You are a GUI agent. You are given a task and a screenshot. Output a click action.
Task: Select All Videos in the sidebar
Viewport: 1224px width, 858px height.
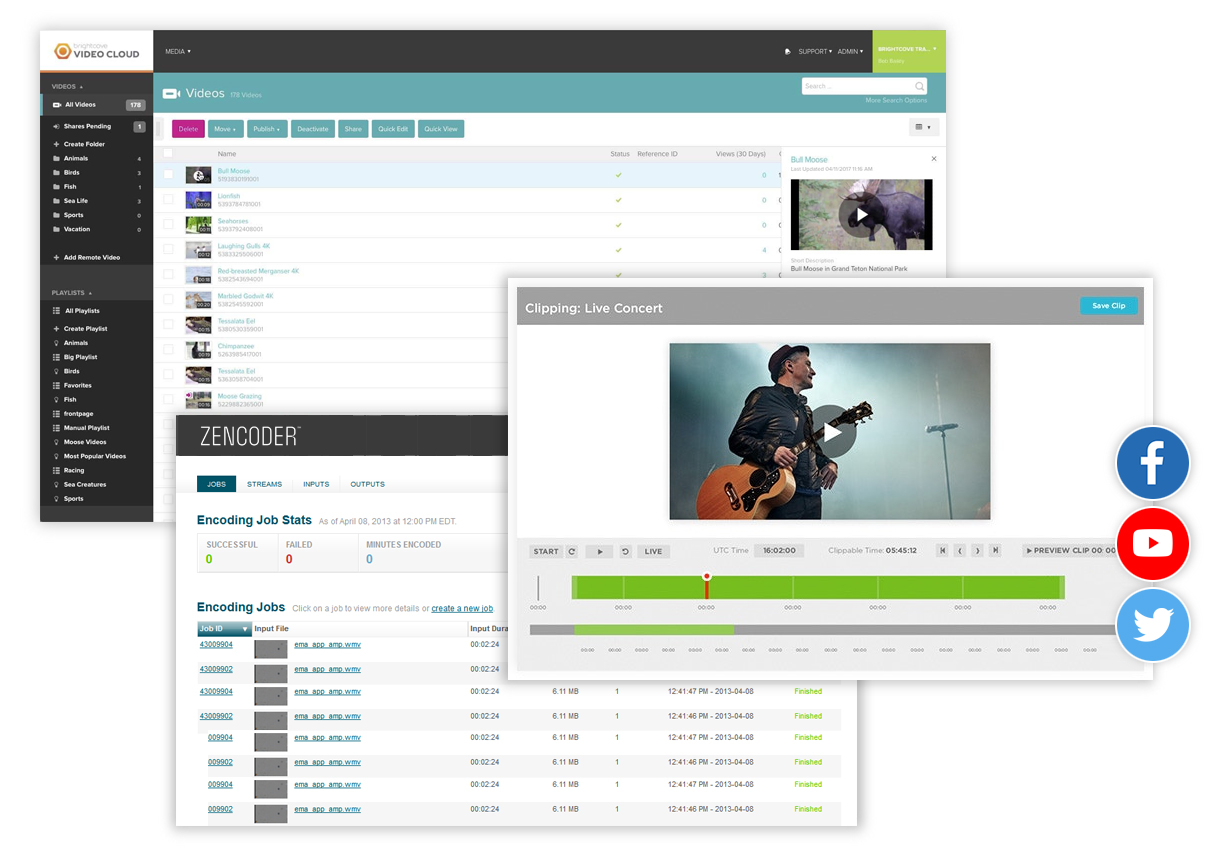[x=97, y=104]
